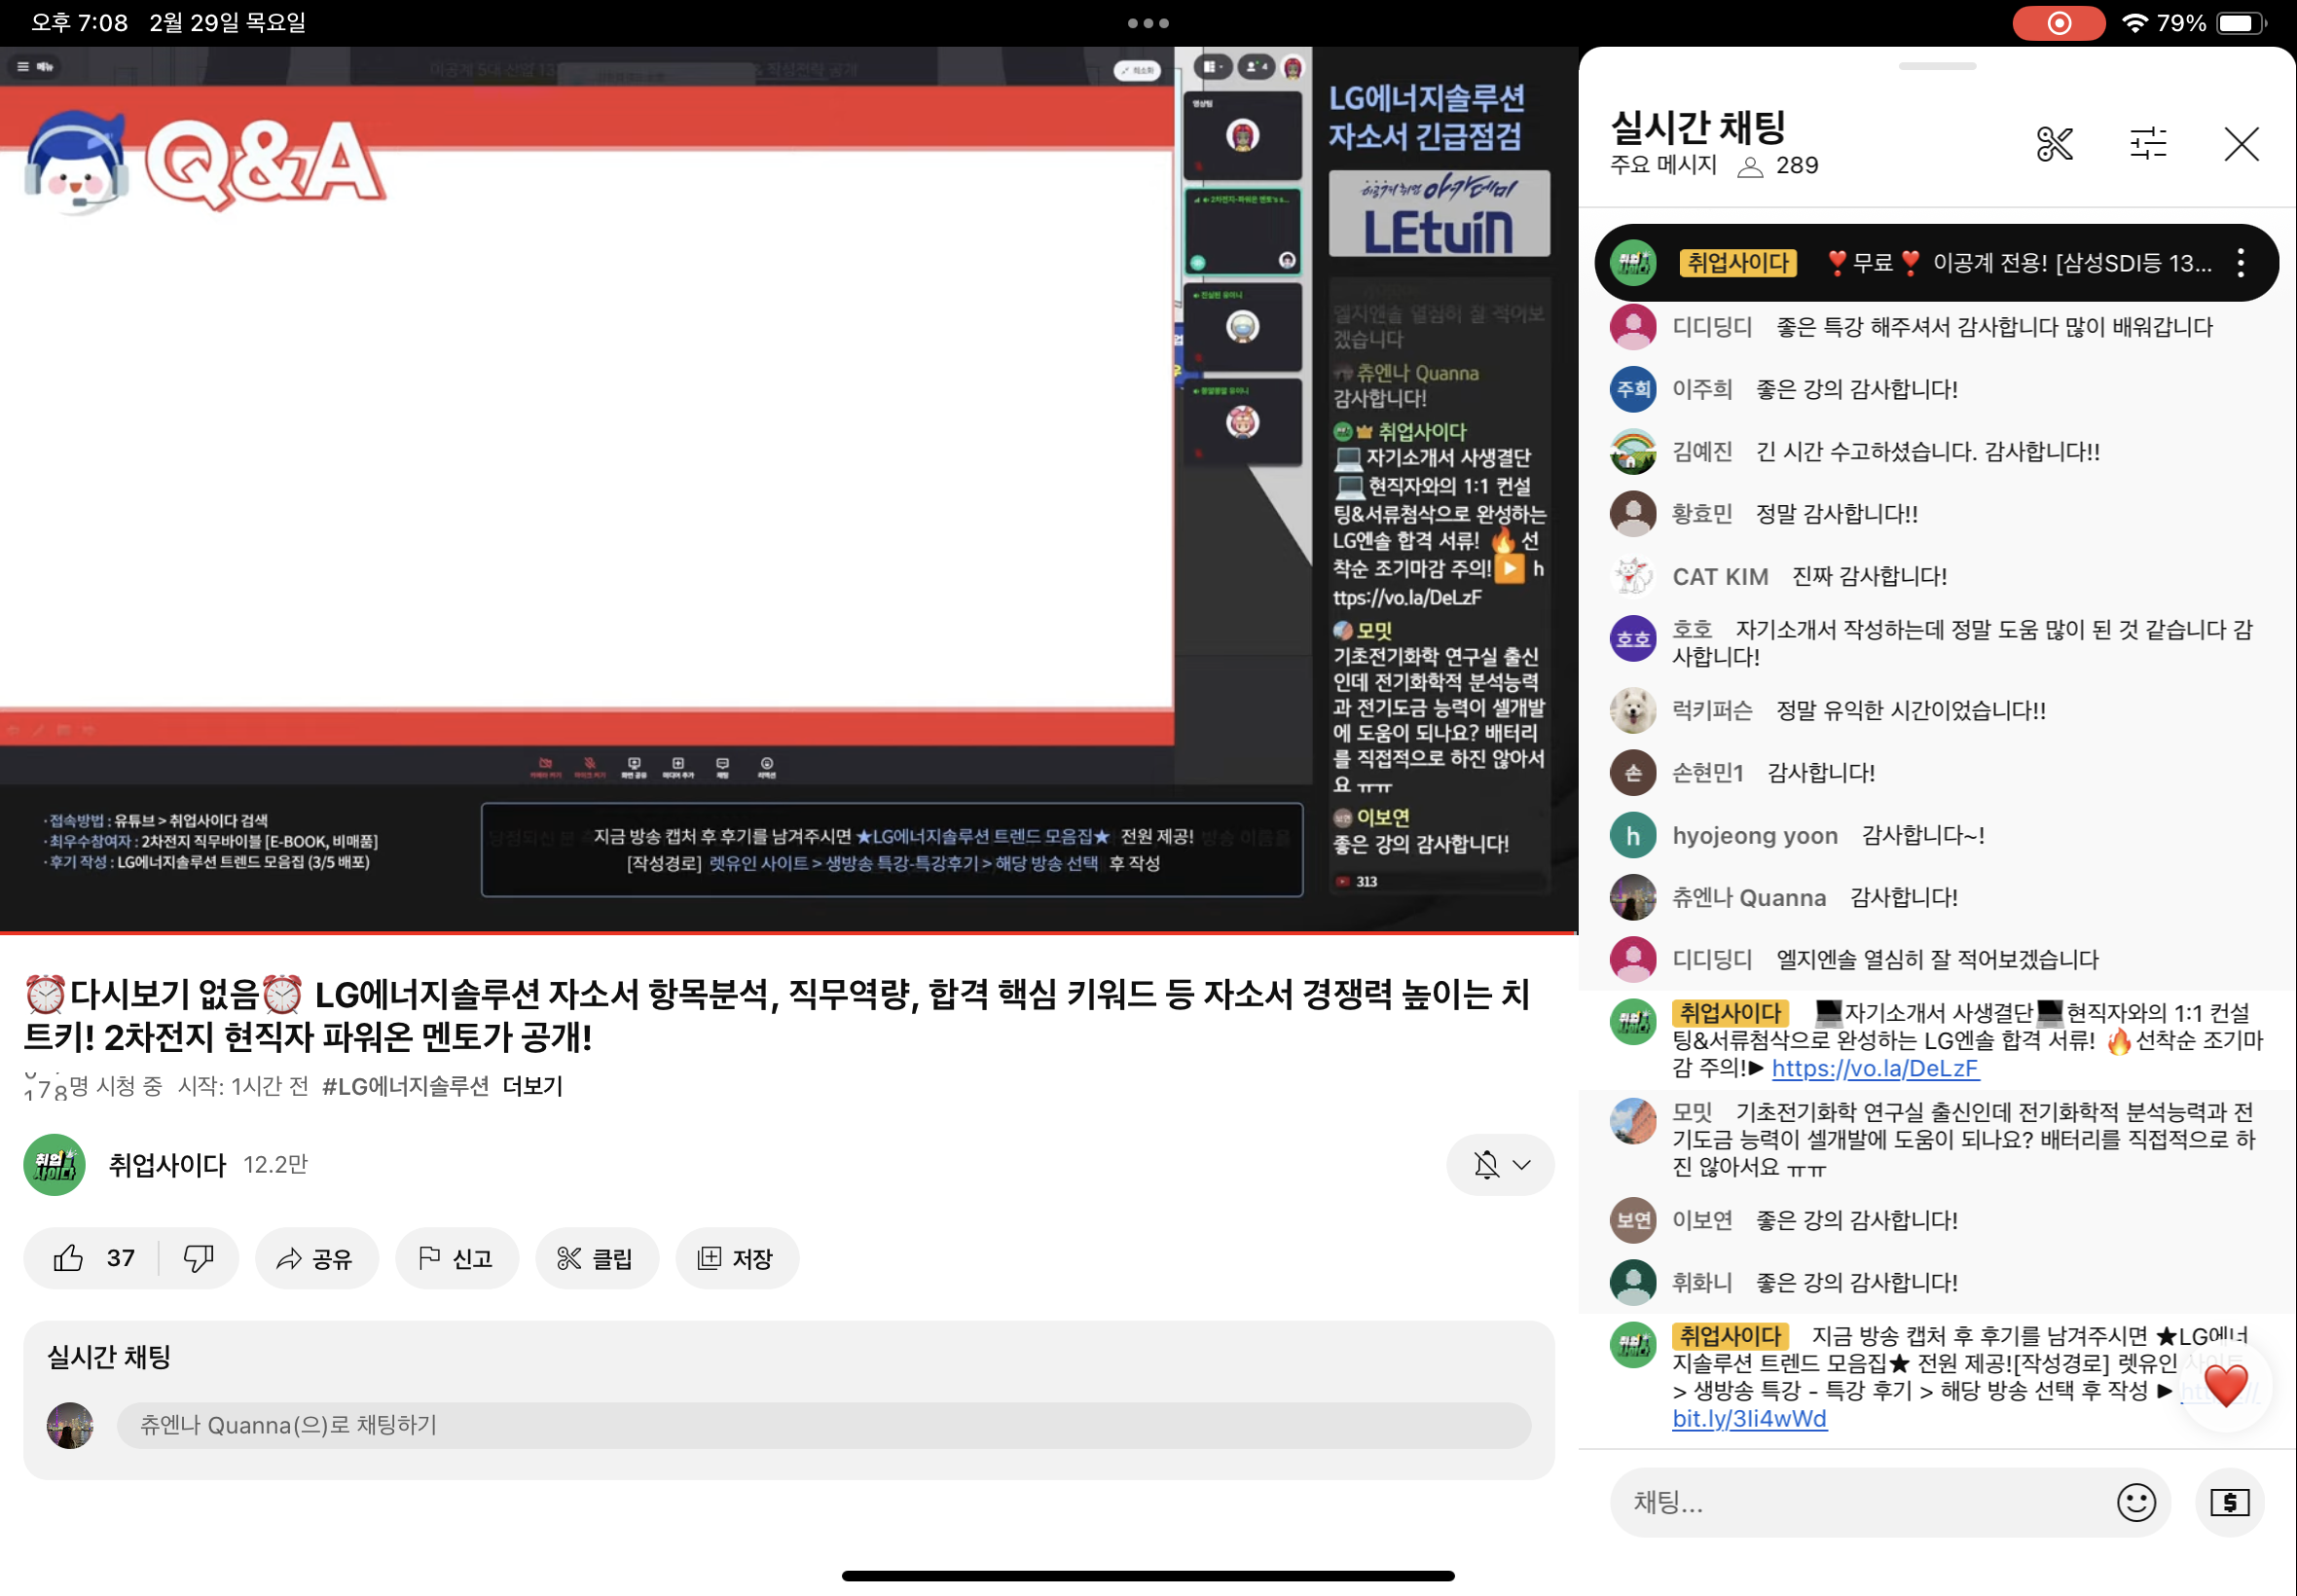
Task: Open the three-dot multitasking menu
Action: (x=1148, y=22)
